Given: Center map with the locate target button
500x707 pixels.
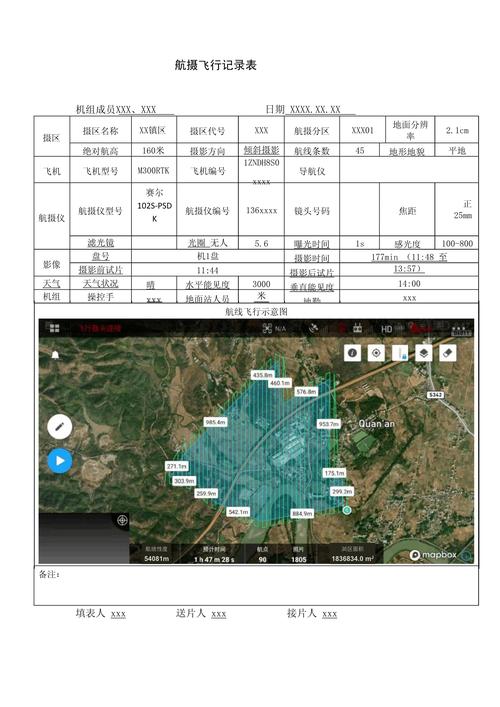Looking at the screenshot, I should point(376,353).
